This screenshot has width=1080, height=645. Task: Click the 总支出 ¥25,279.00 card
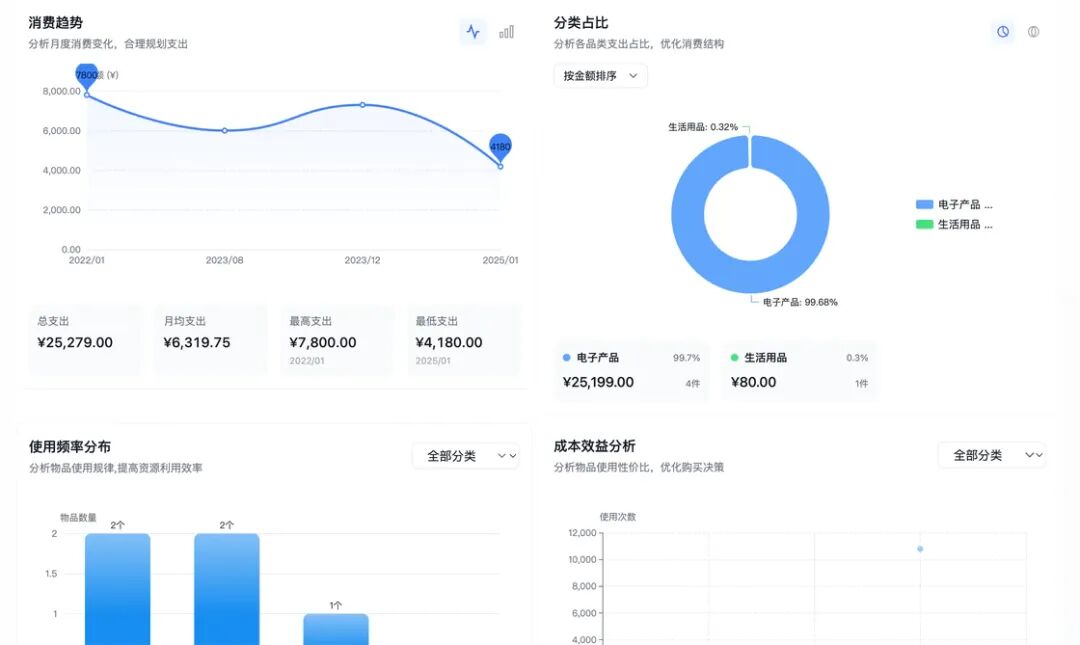(x=85, y=340)
